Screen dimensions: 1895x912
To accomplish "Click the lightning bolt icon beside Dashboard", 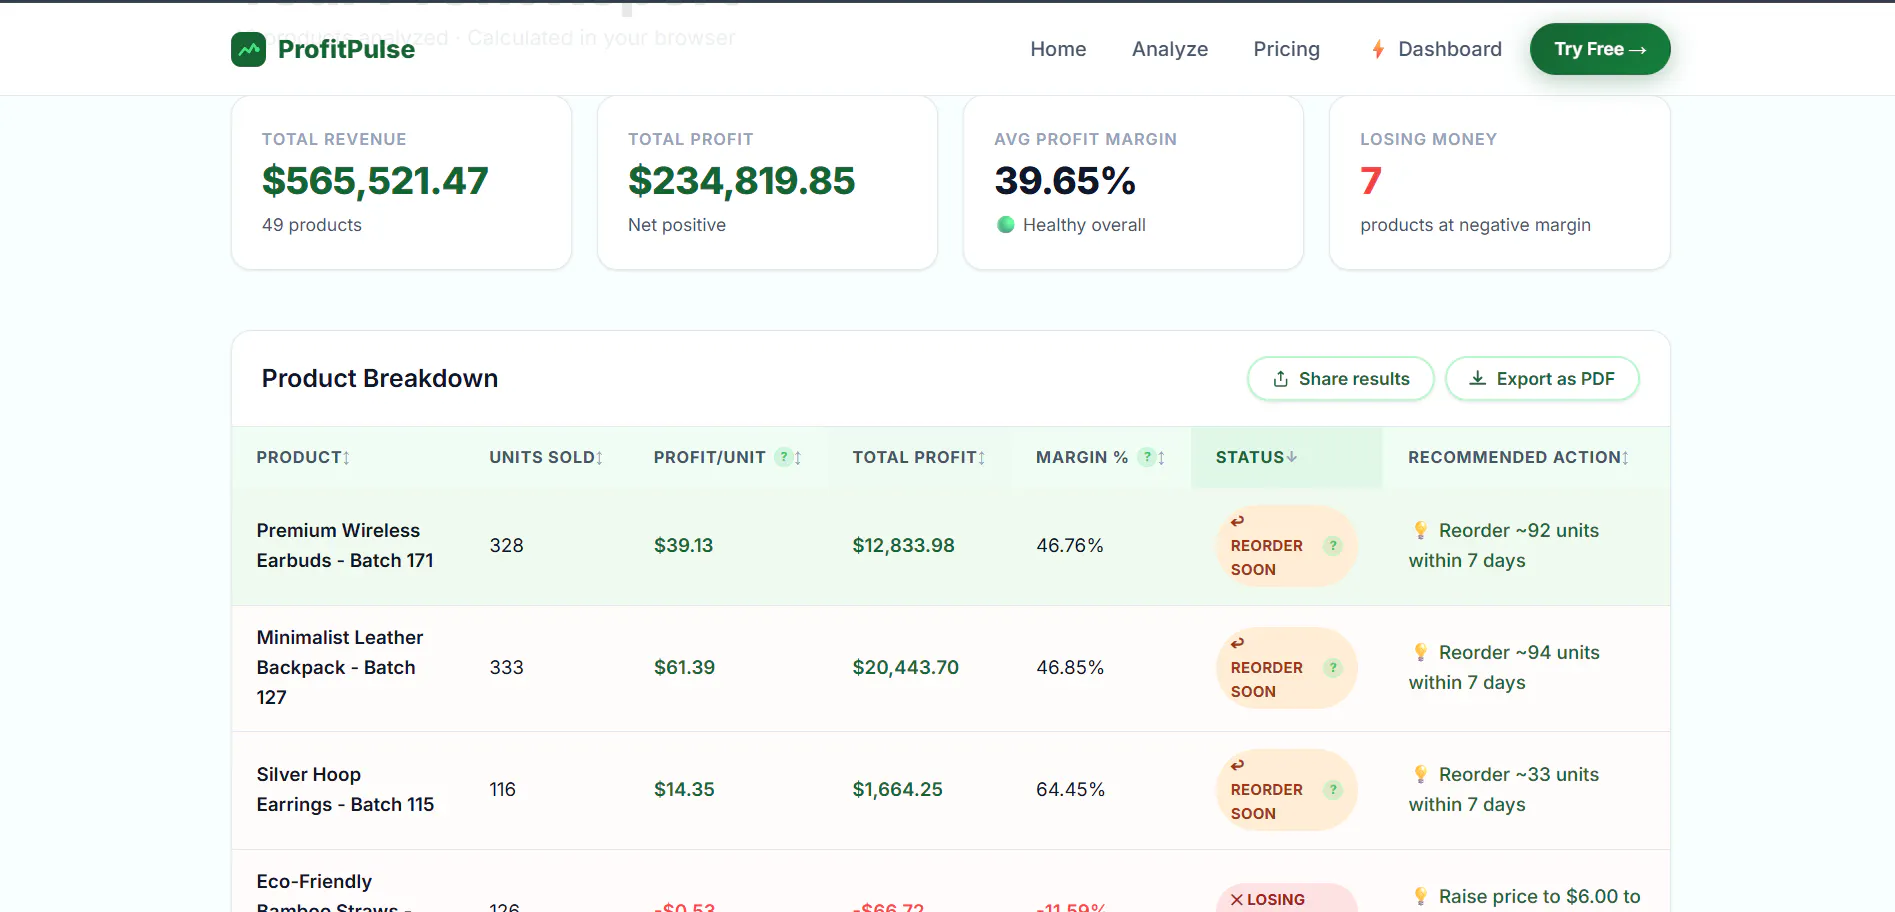I will coord(1378,49).
